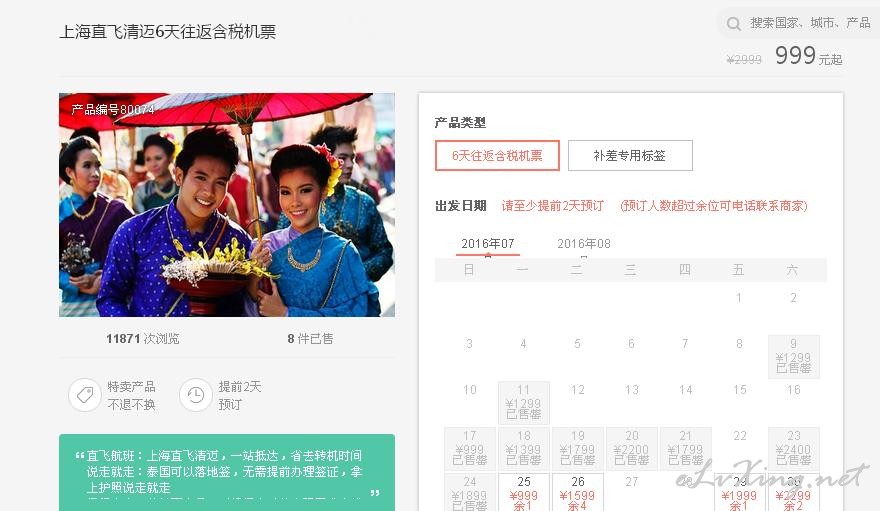Viewport: 880px width, 511px height.
Task: Pick July 25 priced ¥999
Action: click(523, 492)
